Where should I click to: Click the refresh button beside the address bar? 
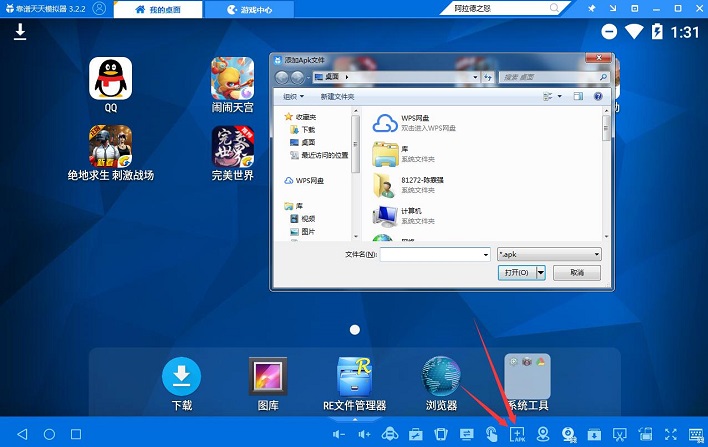point(488,77)
